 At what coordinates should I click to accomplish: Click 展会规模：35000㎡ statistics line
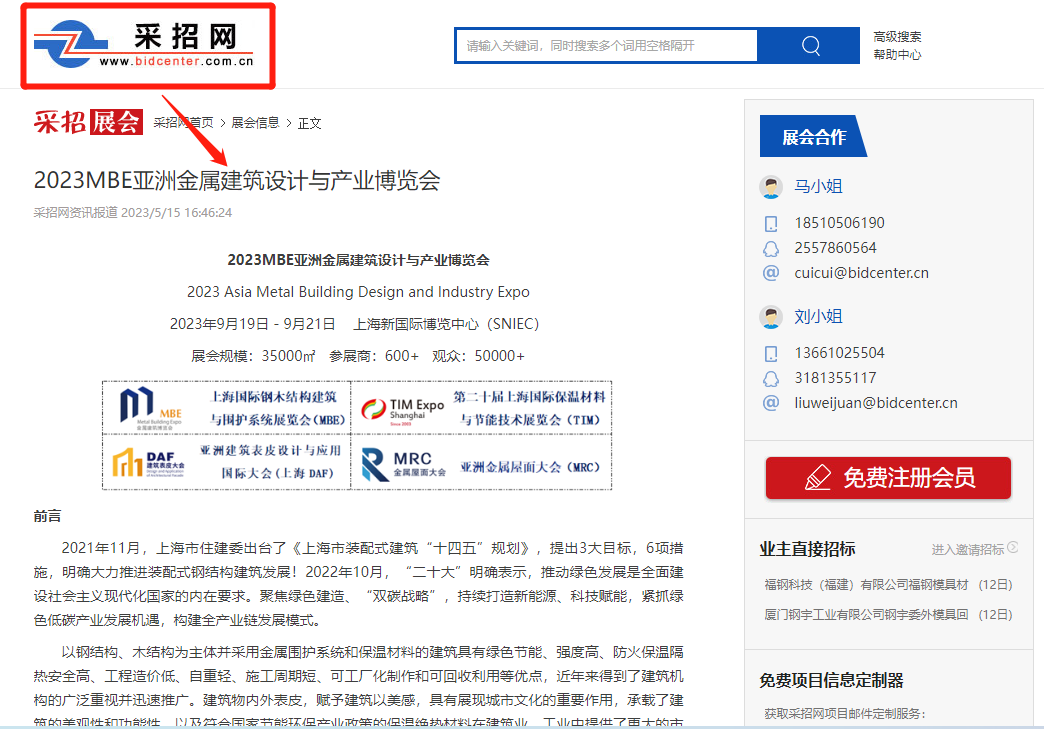coord(358,356)
